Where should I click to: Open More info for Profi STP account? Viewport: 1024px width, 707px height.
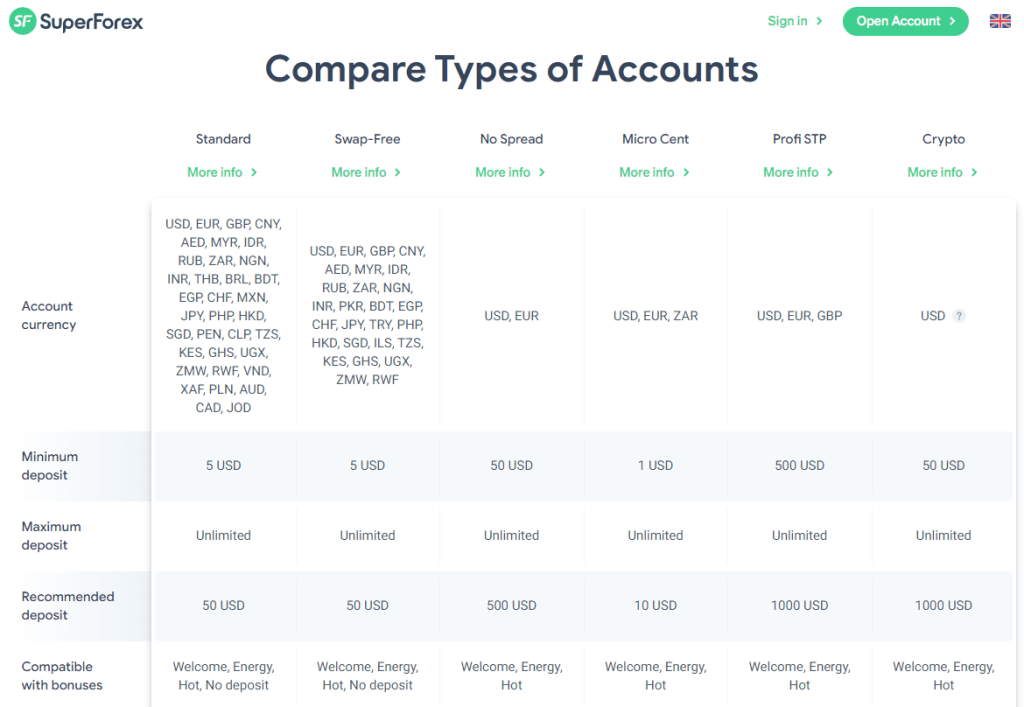799,172
